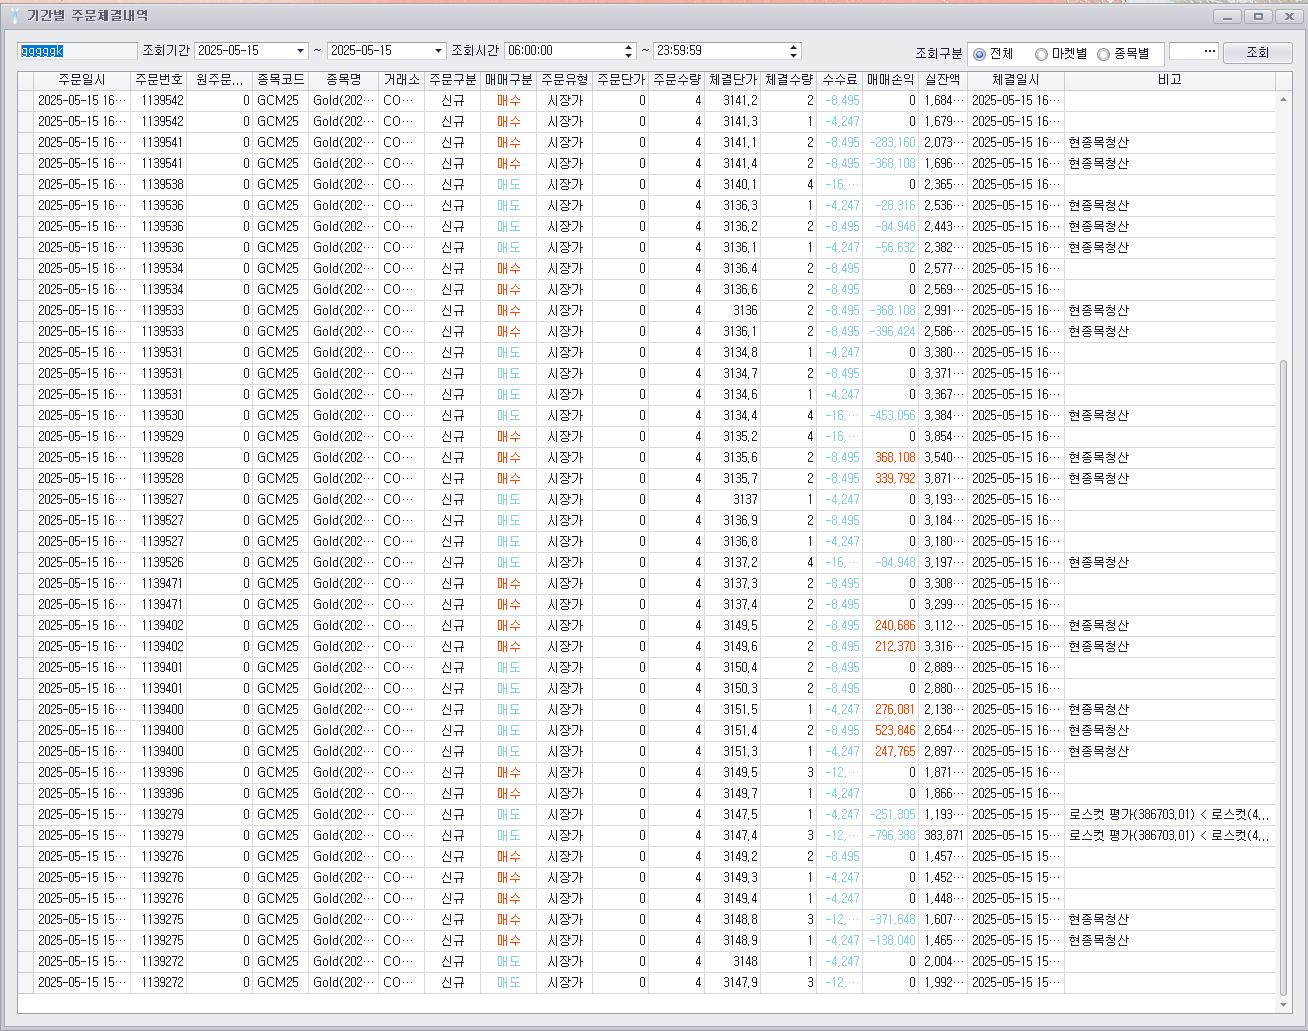Click the 수수료 column header
Screen dimensions: 1308x1031
coord(840,80)
